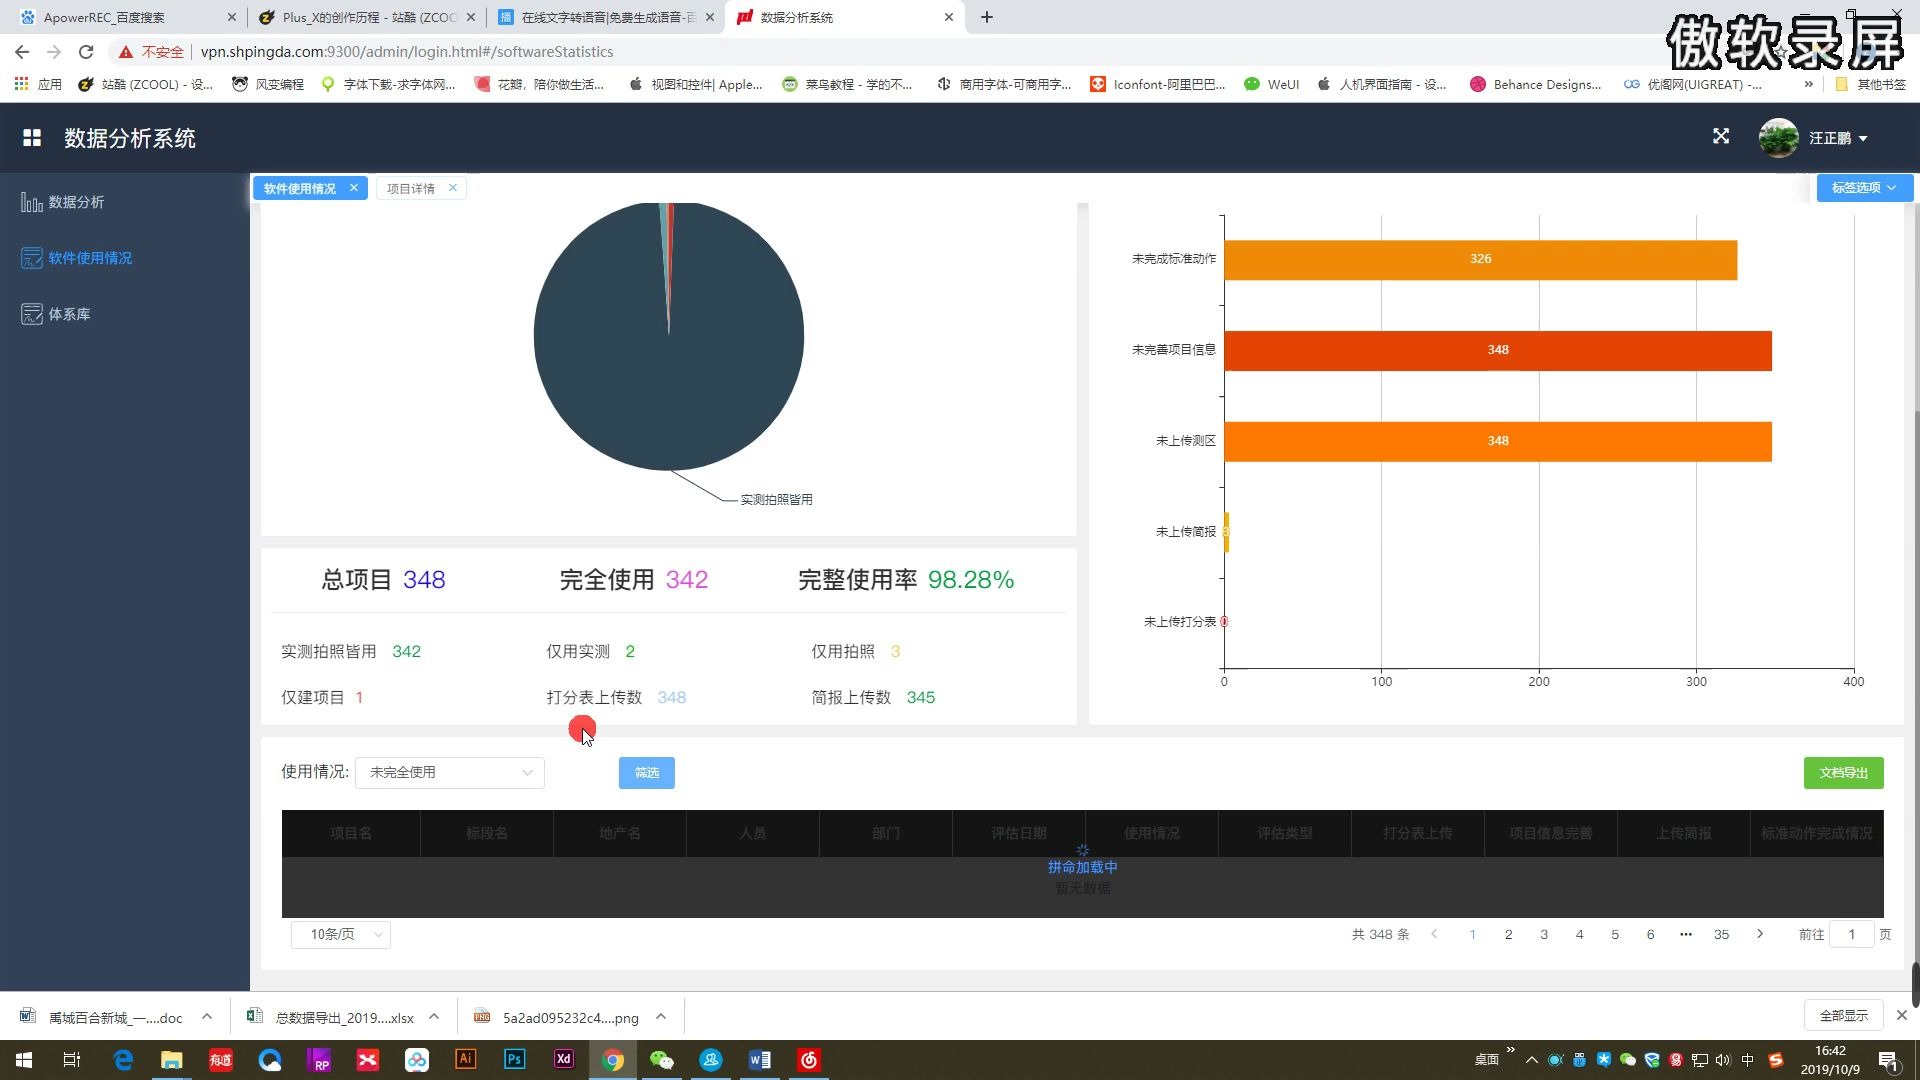The width and height of the screenshot is (1920, 1080).
Task: Click the 筛选 filter button
Action: (646, 772)
